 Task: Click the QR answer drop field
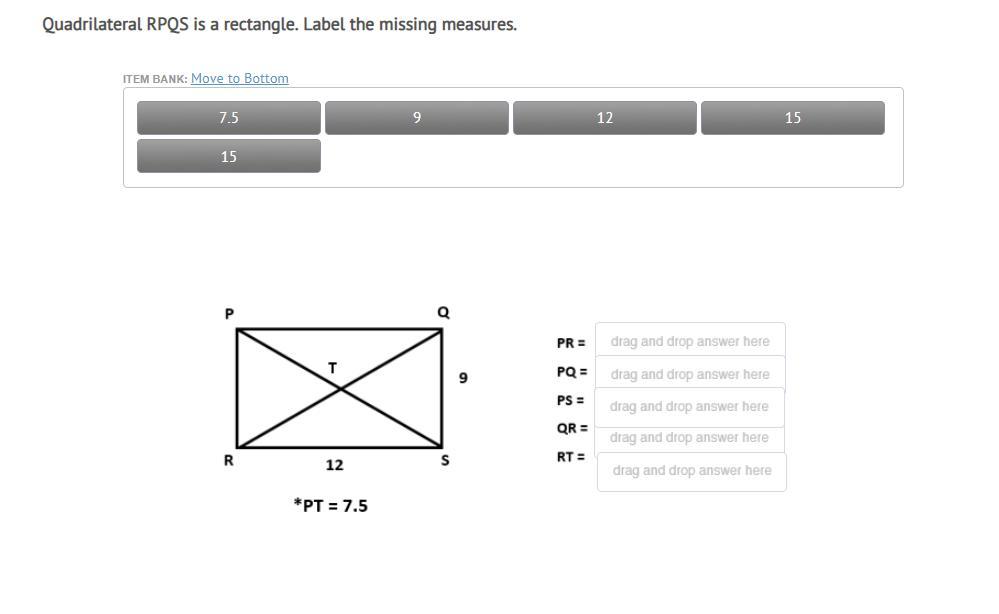pos(689,438)
